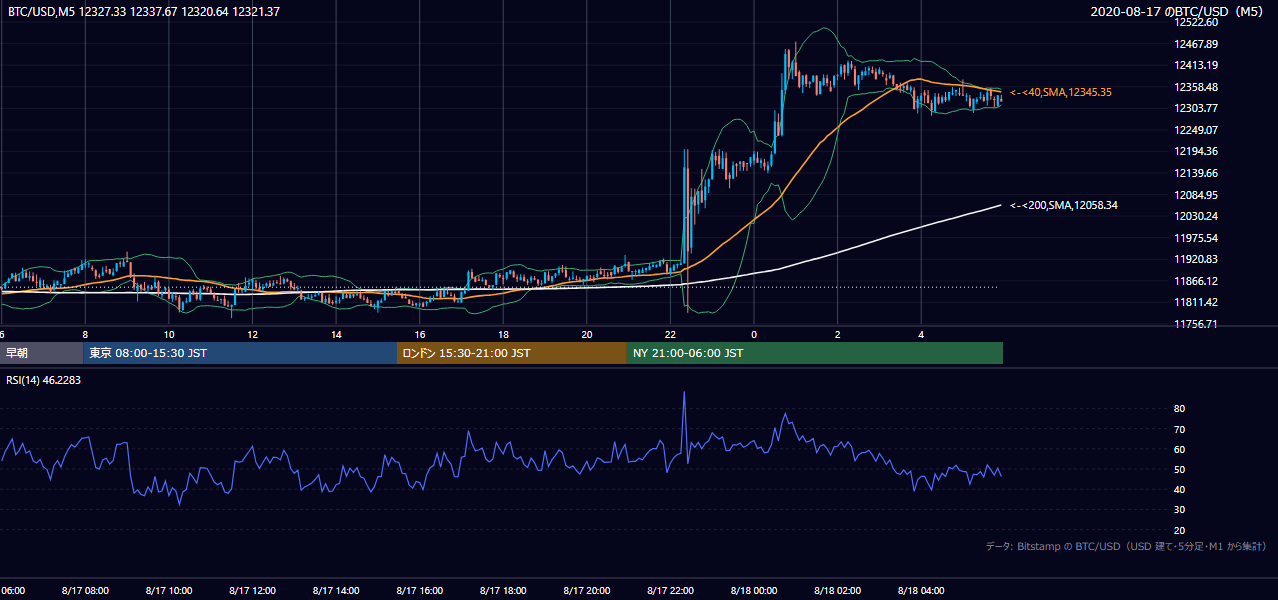Select the ロンドン 15:30-21:00 JST session bar
This screenshot has width=1278, height=600.
click(512, 353)
